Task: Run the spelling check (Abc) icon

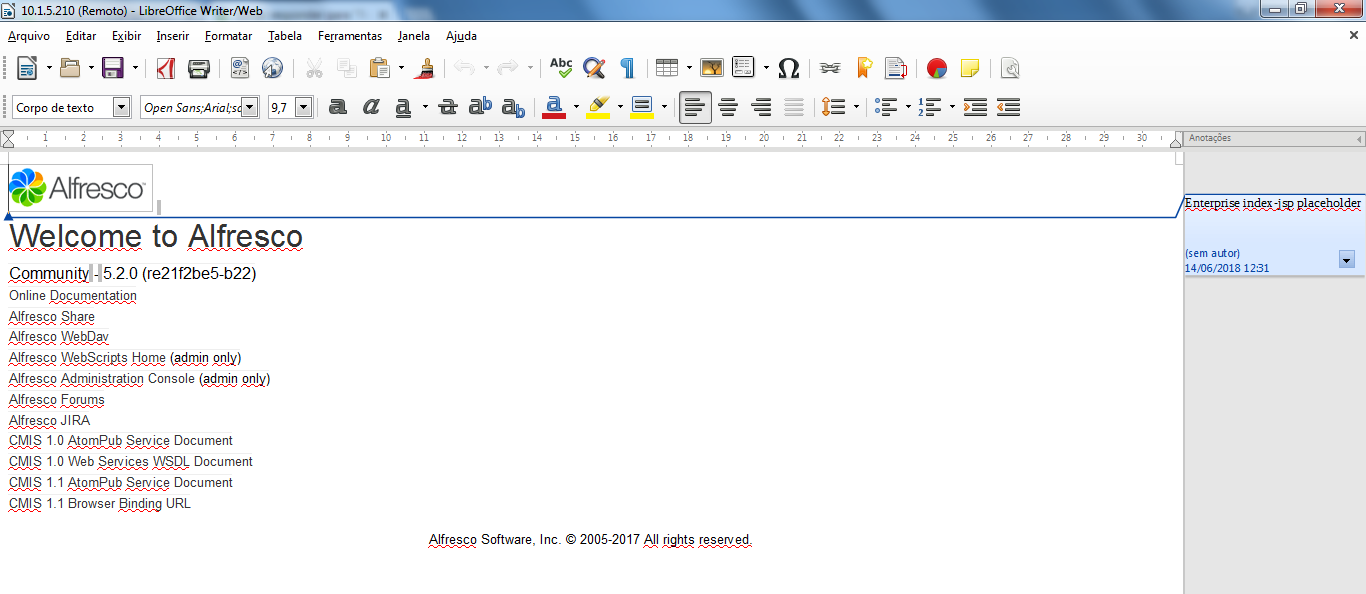Action: click(561, 68)
